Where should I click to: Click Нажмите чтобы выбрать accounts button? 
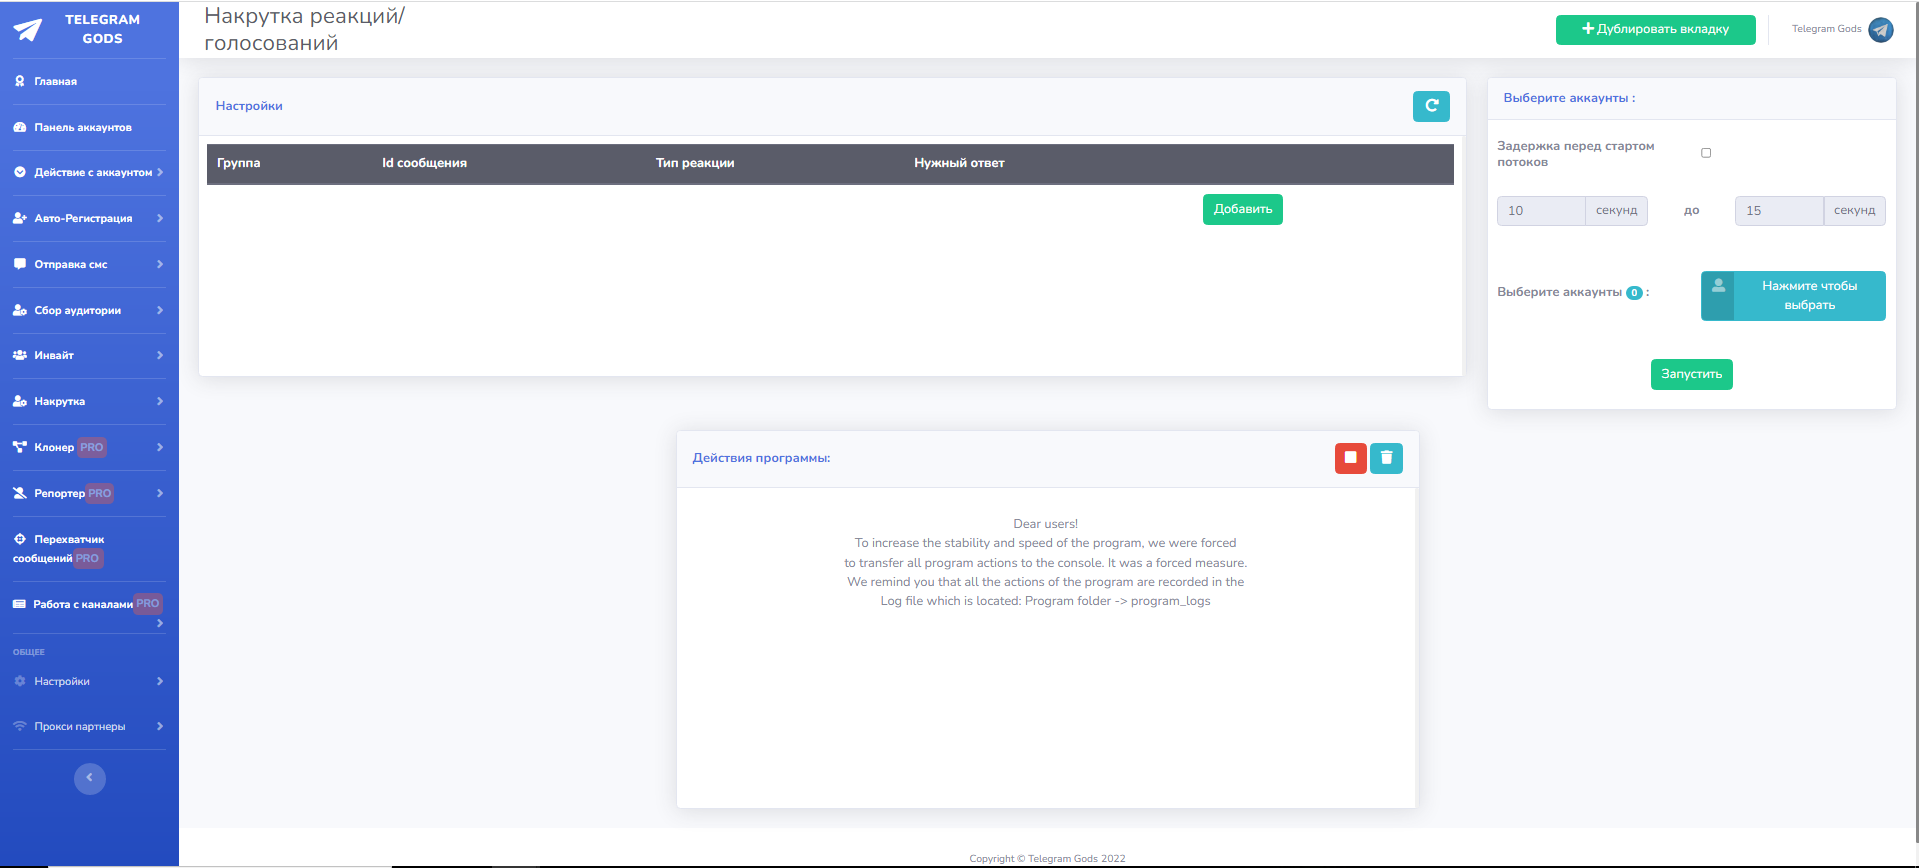pyautogui.click(x=1793, y=296)
